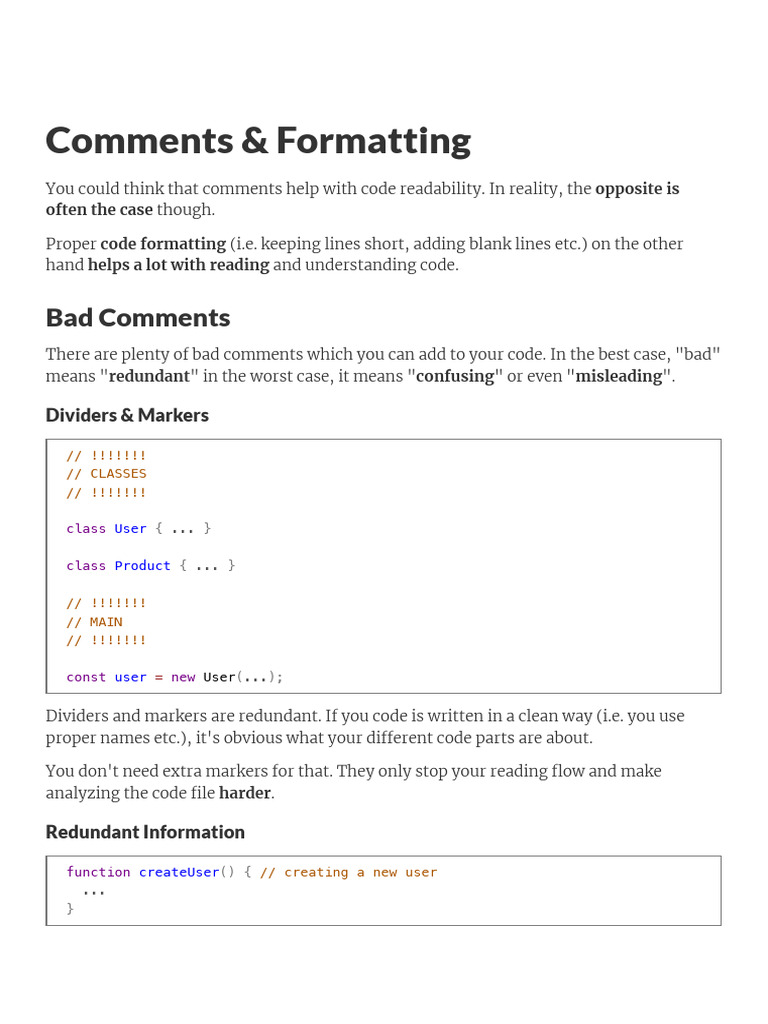Click the bold word "misleading"
Viewport: 768px width, 1024px height.
[x=619, y=376]
